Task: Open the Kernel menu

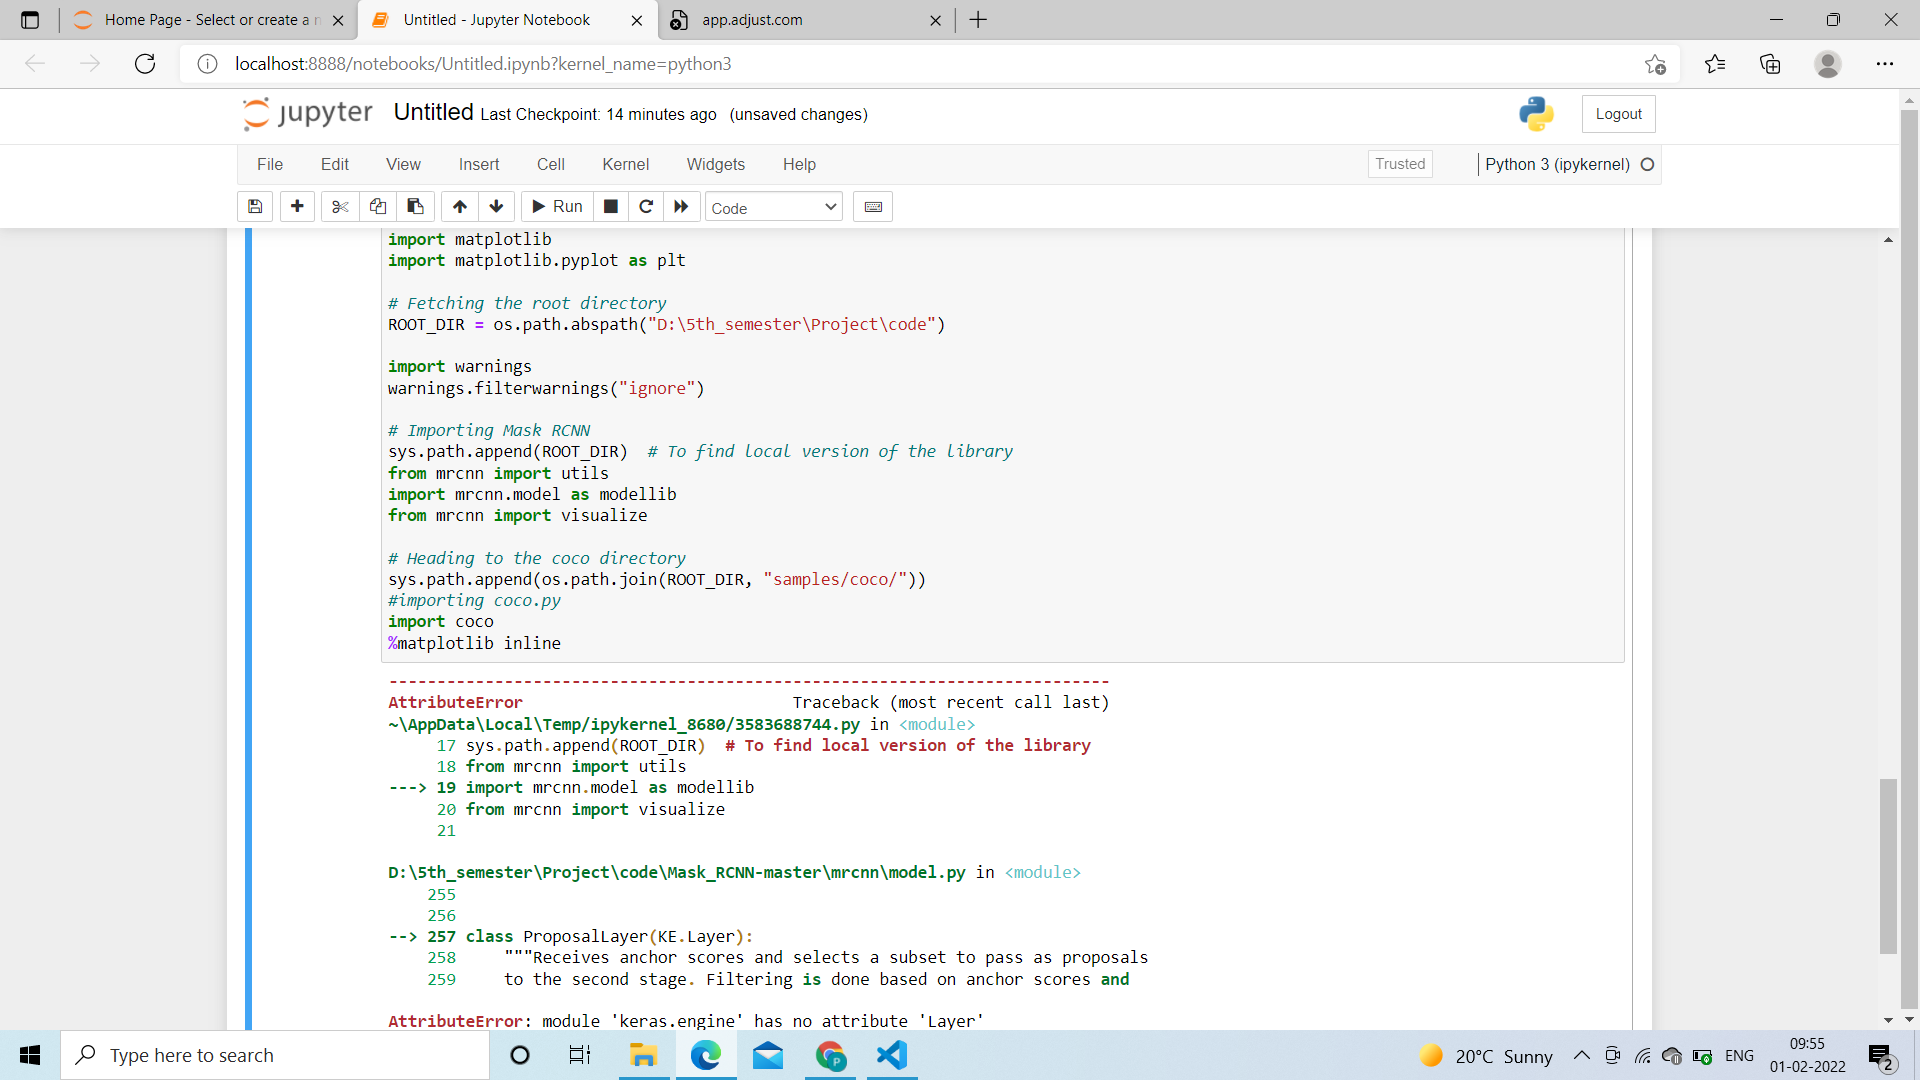Action: pos(625,165)
